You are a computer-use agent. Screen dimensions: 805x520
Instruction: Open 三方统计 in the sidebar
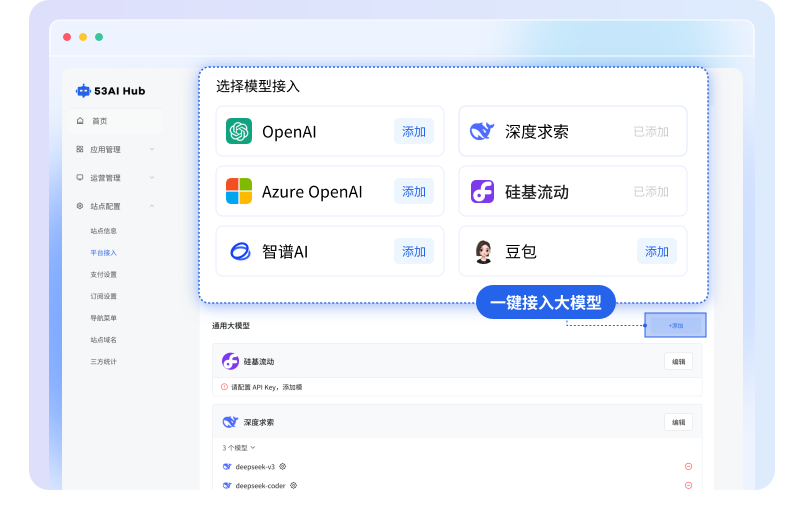point(104,362)
